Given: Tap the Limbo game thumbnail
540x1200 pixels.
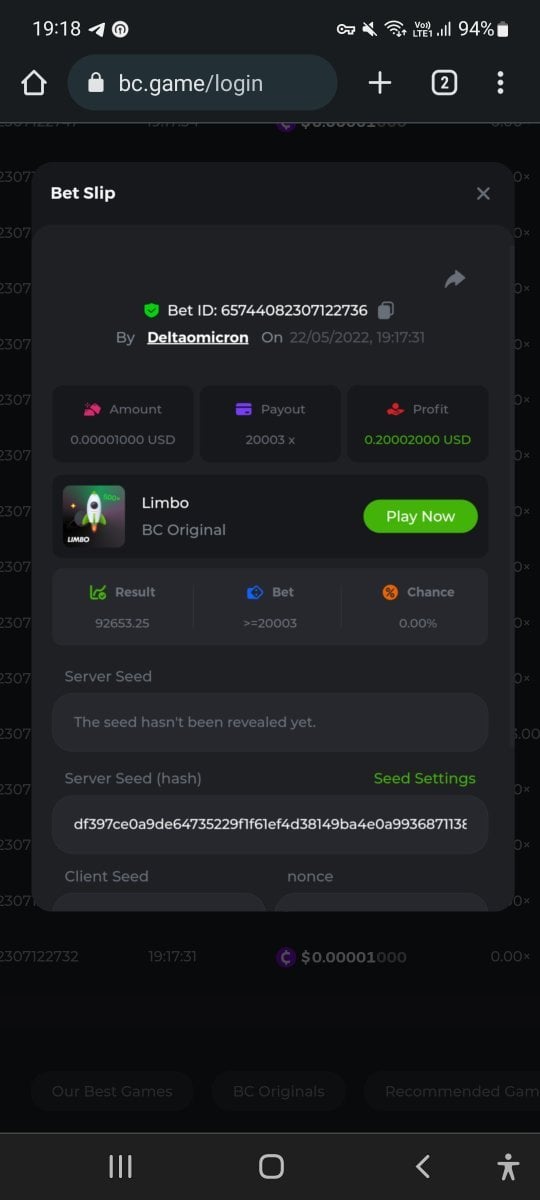Looking at the screenshot, I should tap(94, 516).
